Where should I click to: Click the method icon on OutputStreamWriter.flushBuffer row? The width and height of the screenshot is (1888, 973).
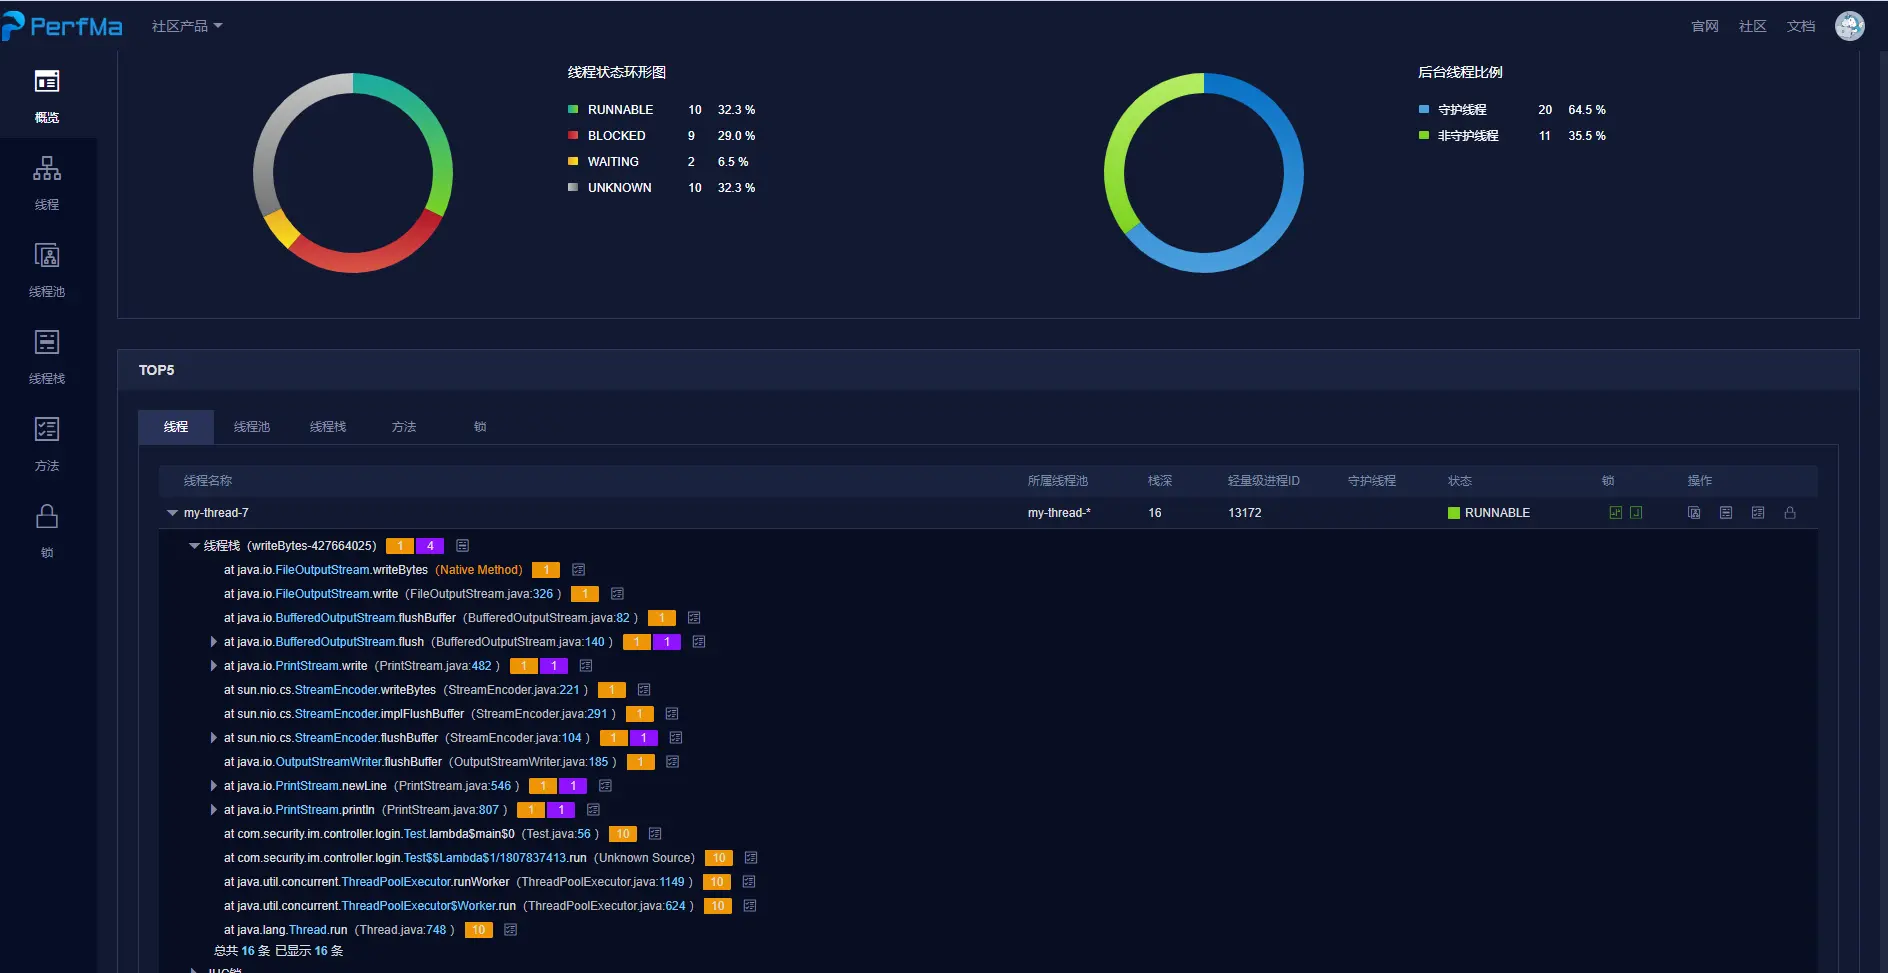[673, 762]
